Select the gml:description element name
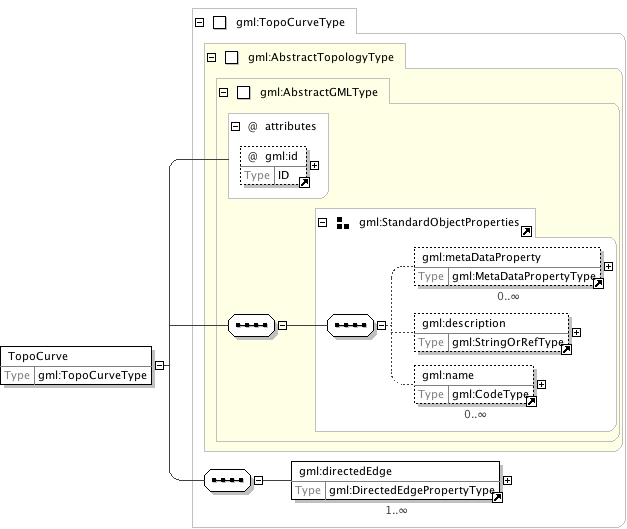 point(464,323)
